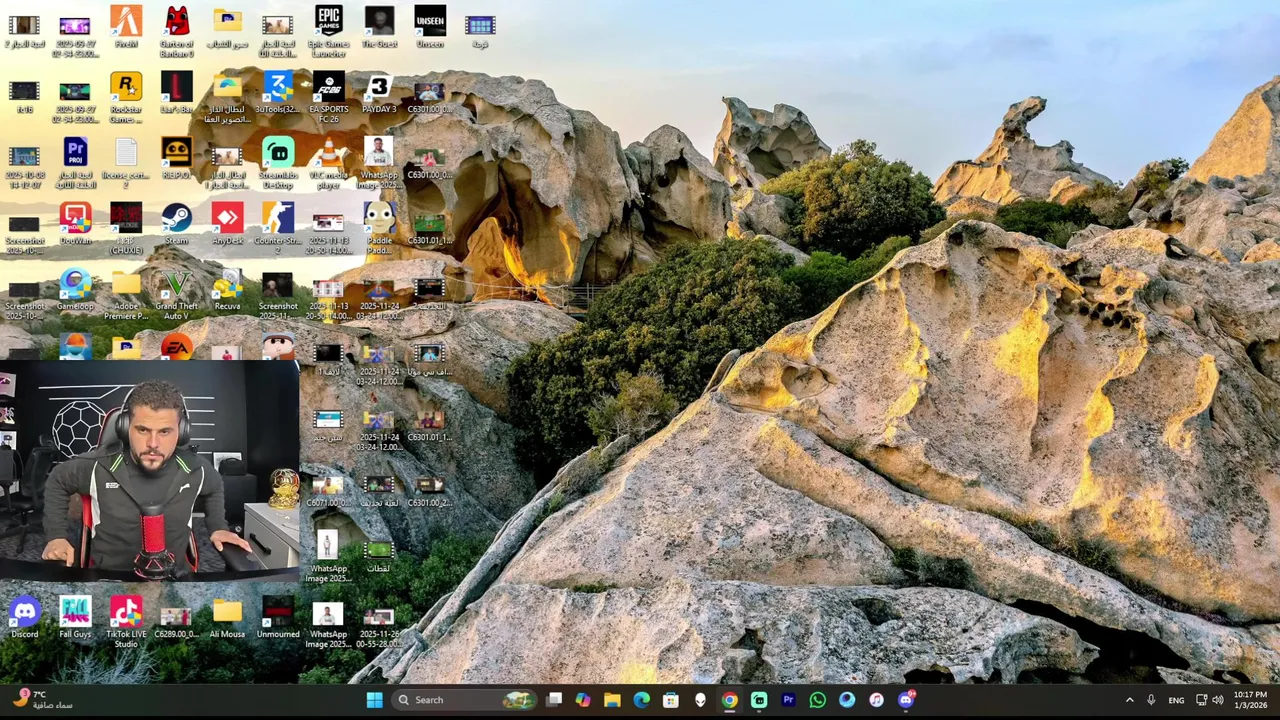Select the Counter-Strike 2 shortcut
Screen dimensions: 1280x720
click(278, 228)
